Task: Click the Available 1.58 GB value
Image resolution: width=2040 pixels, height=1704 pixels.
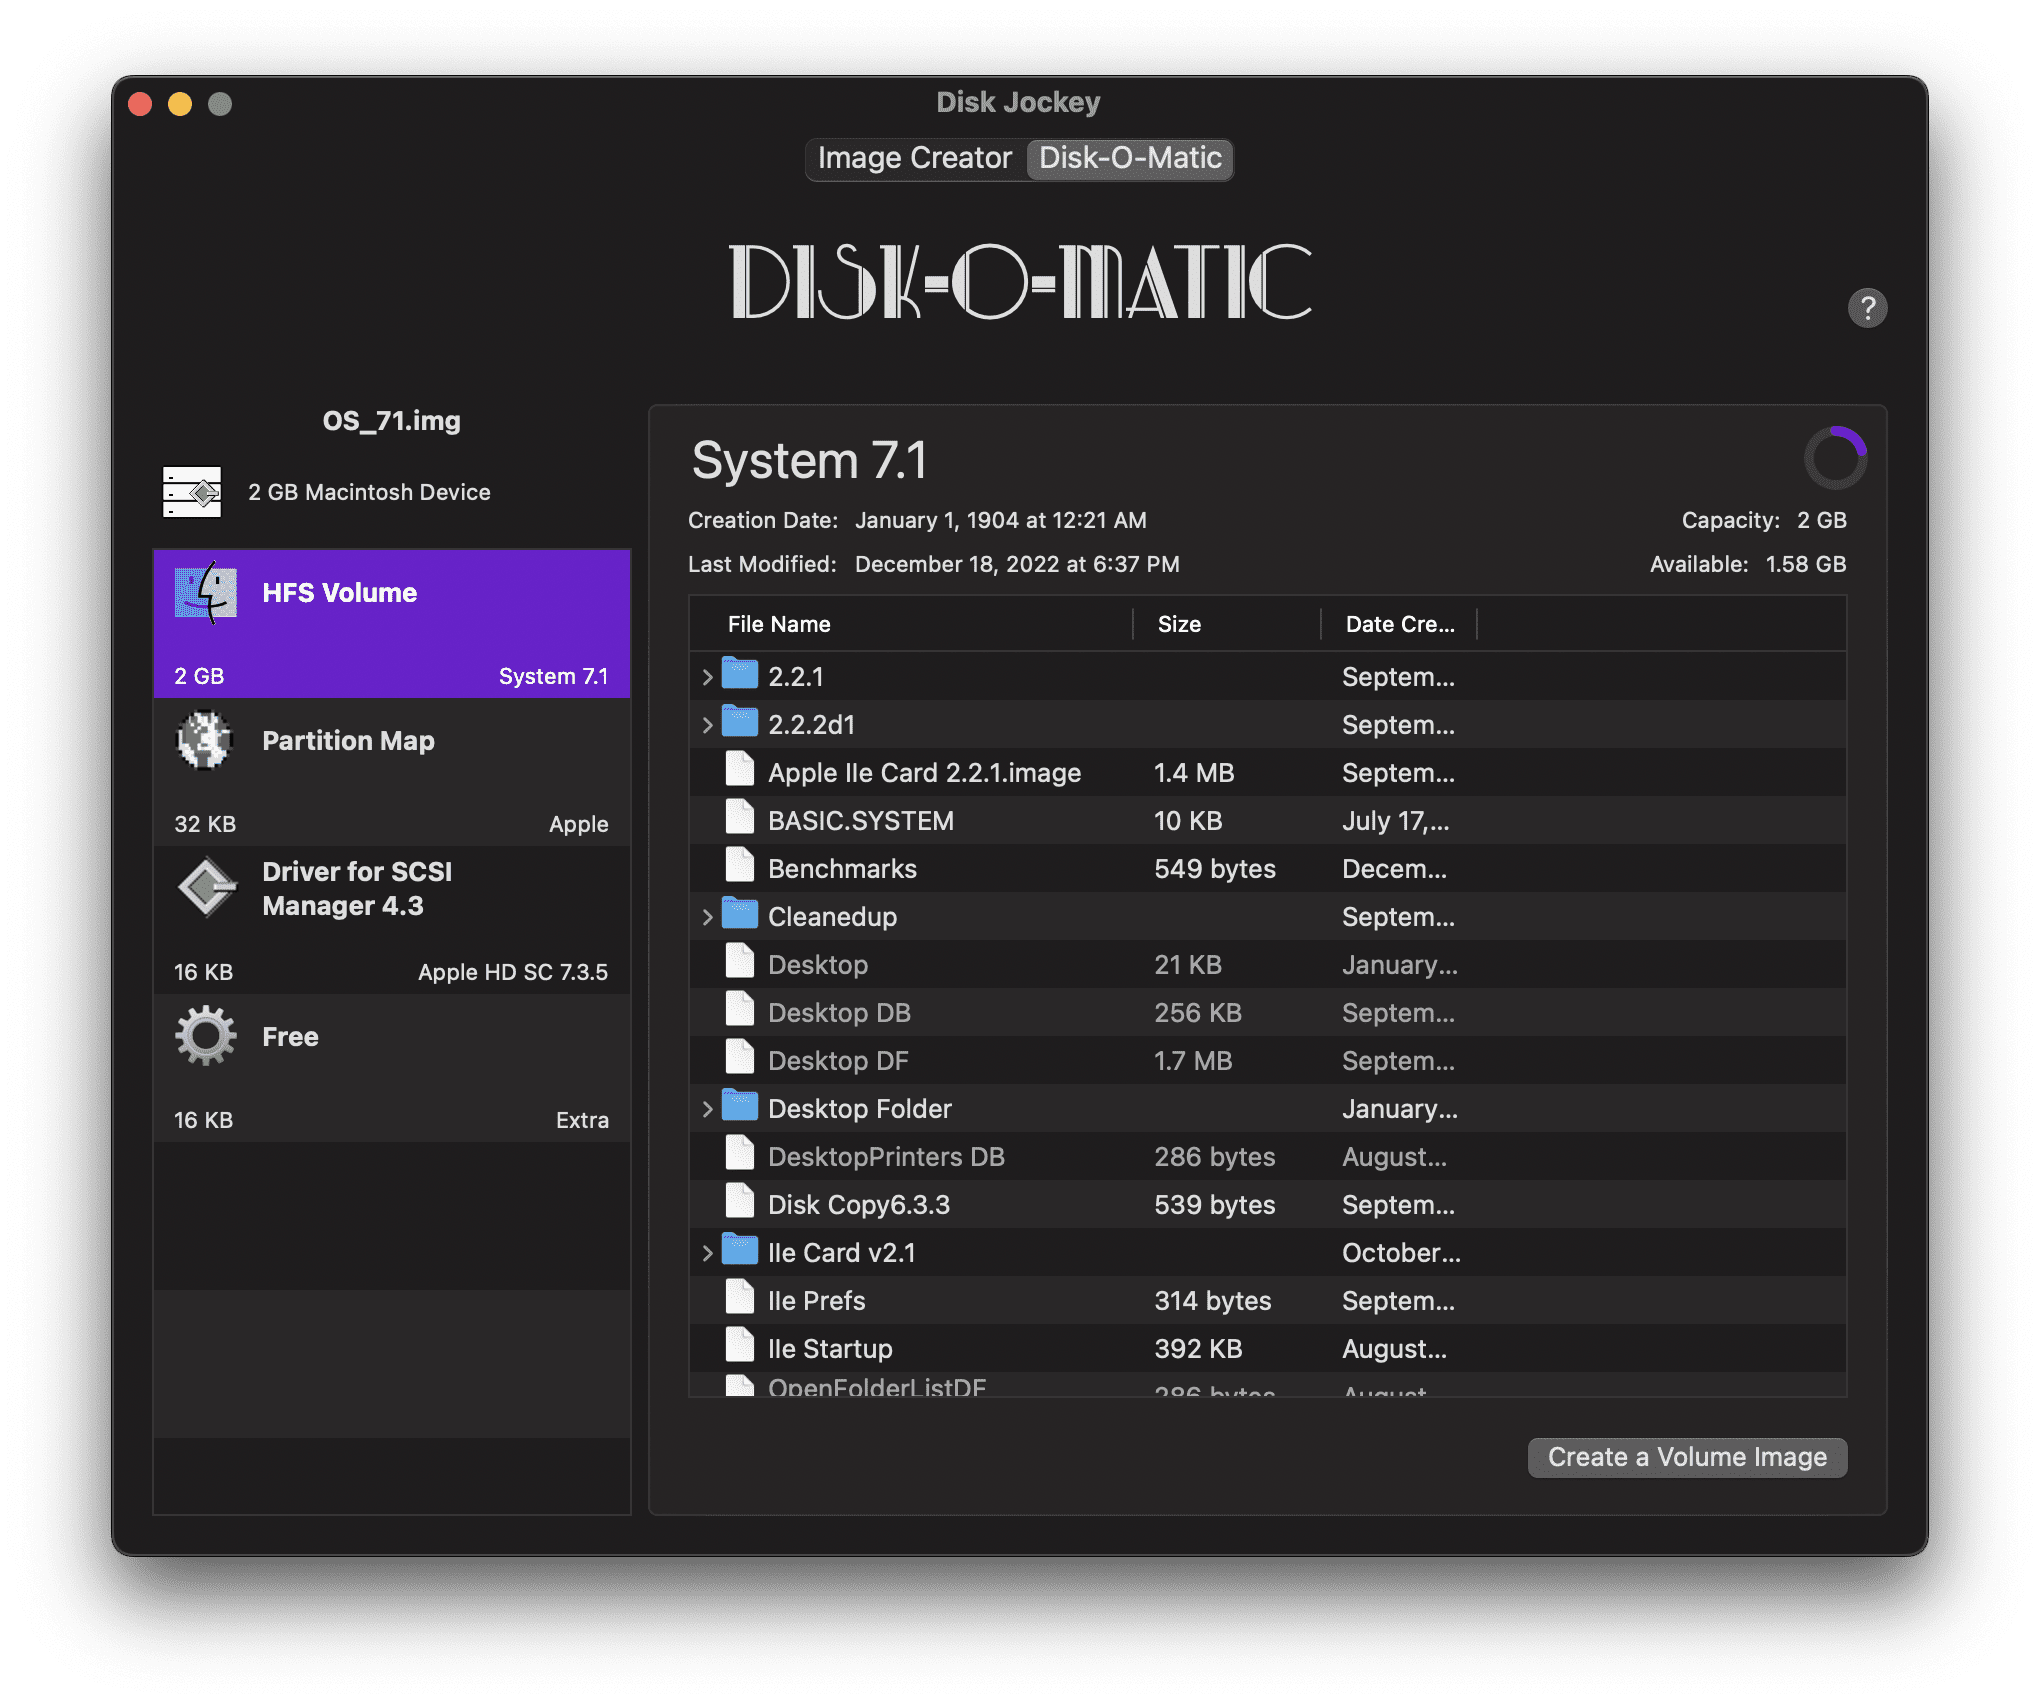Action: (x=1805, y=564)
